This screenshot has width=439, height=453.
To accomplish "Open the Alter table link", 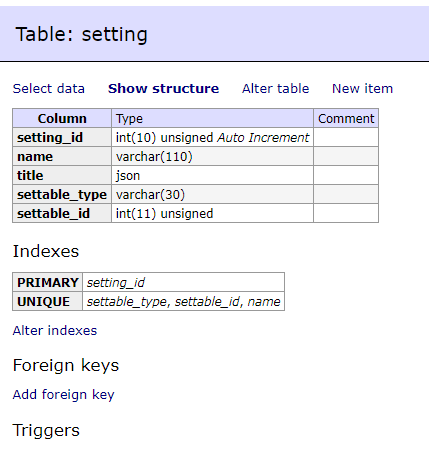I will click(x=276, y=89).
